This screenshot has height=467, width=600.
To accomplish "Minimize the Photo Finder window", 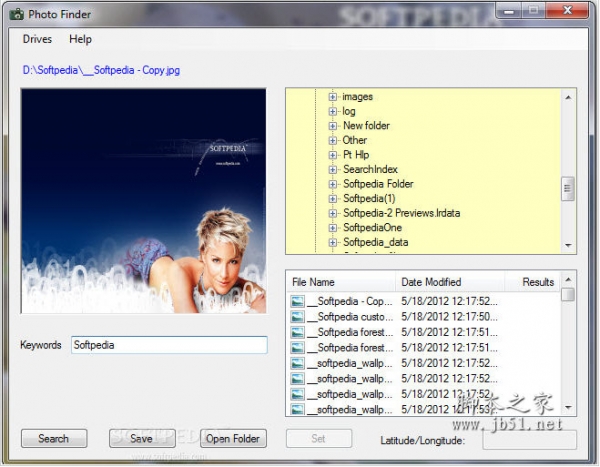I will pyautogui.click(x=509, y=10).
